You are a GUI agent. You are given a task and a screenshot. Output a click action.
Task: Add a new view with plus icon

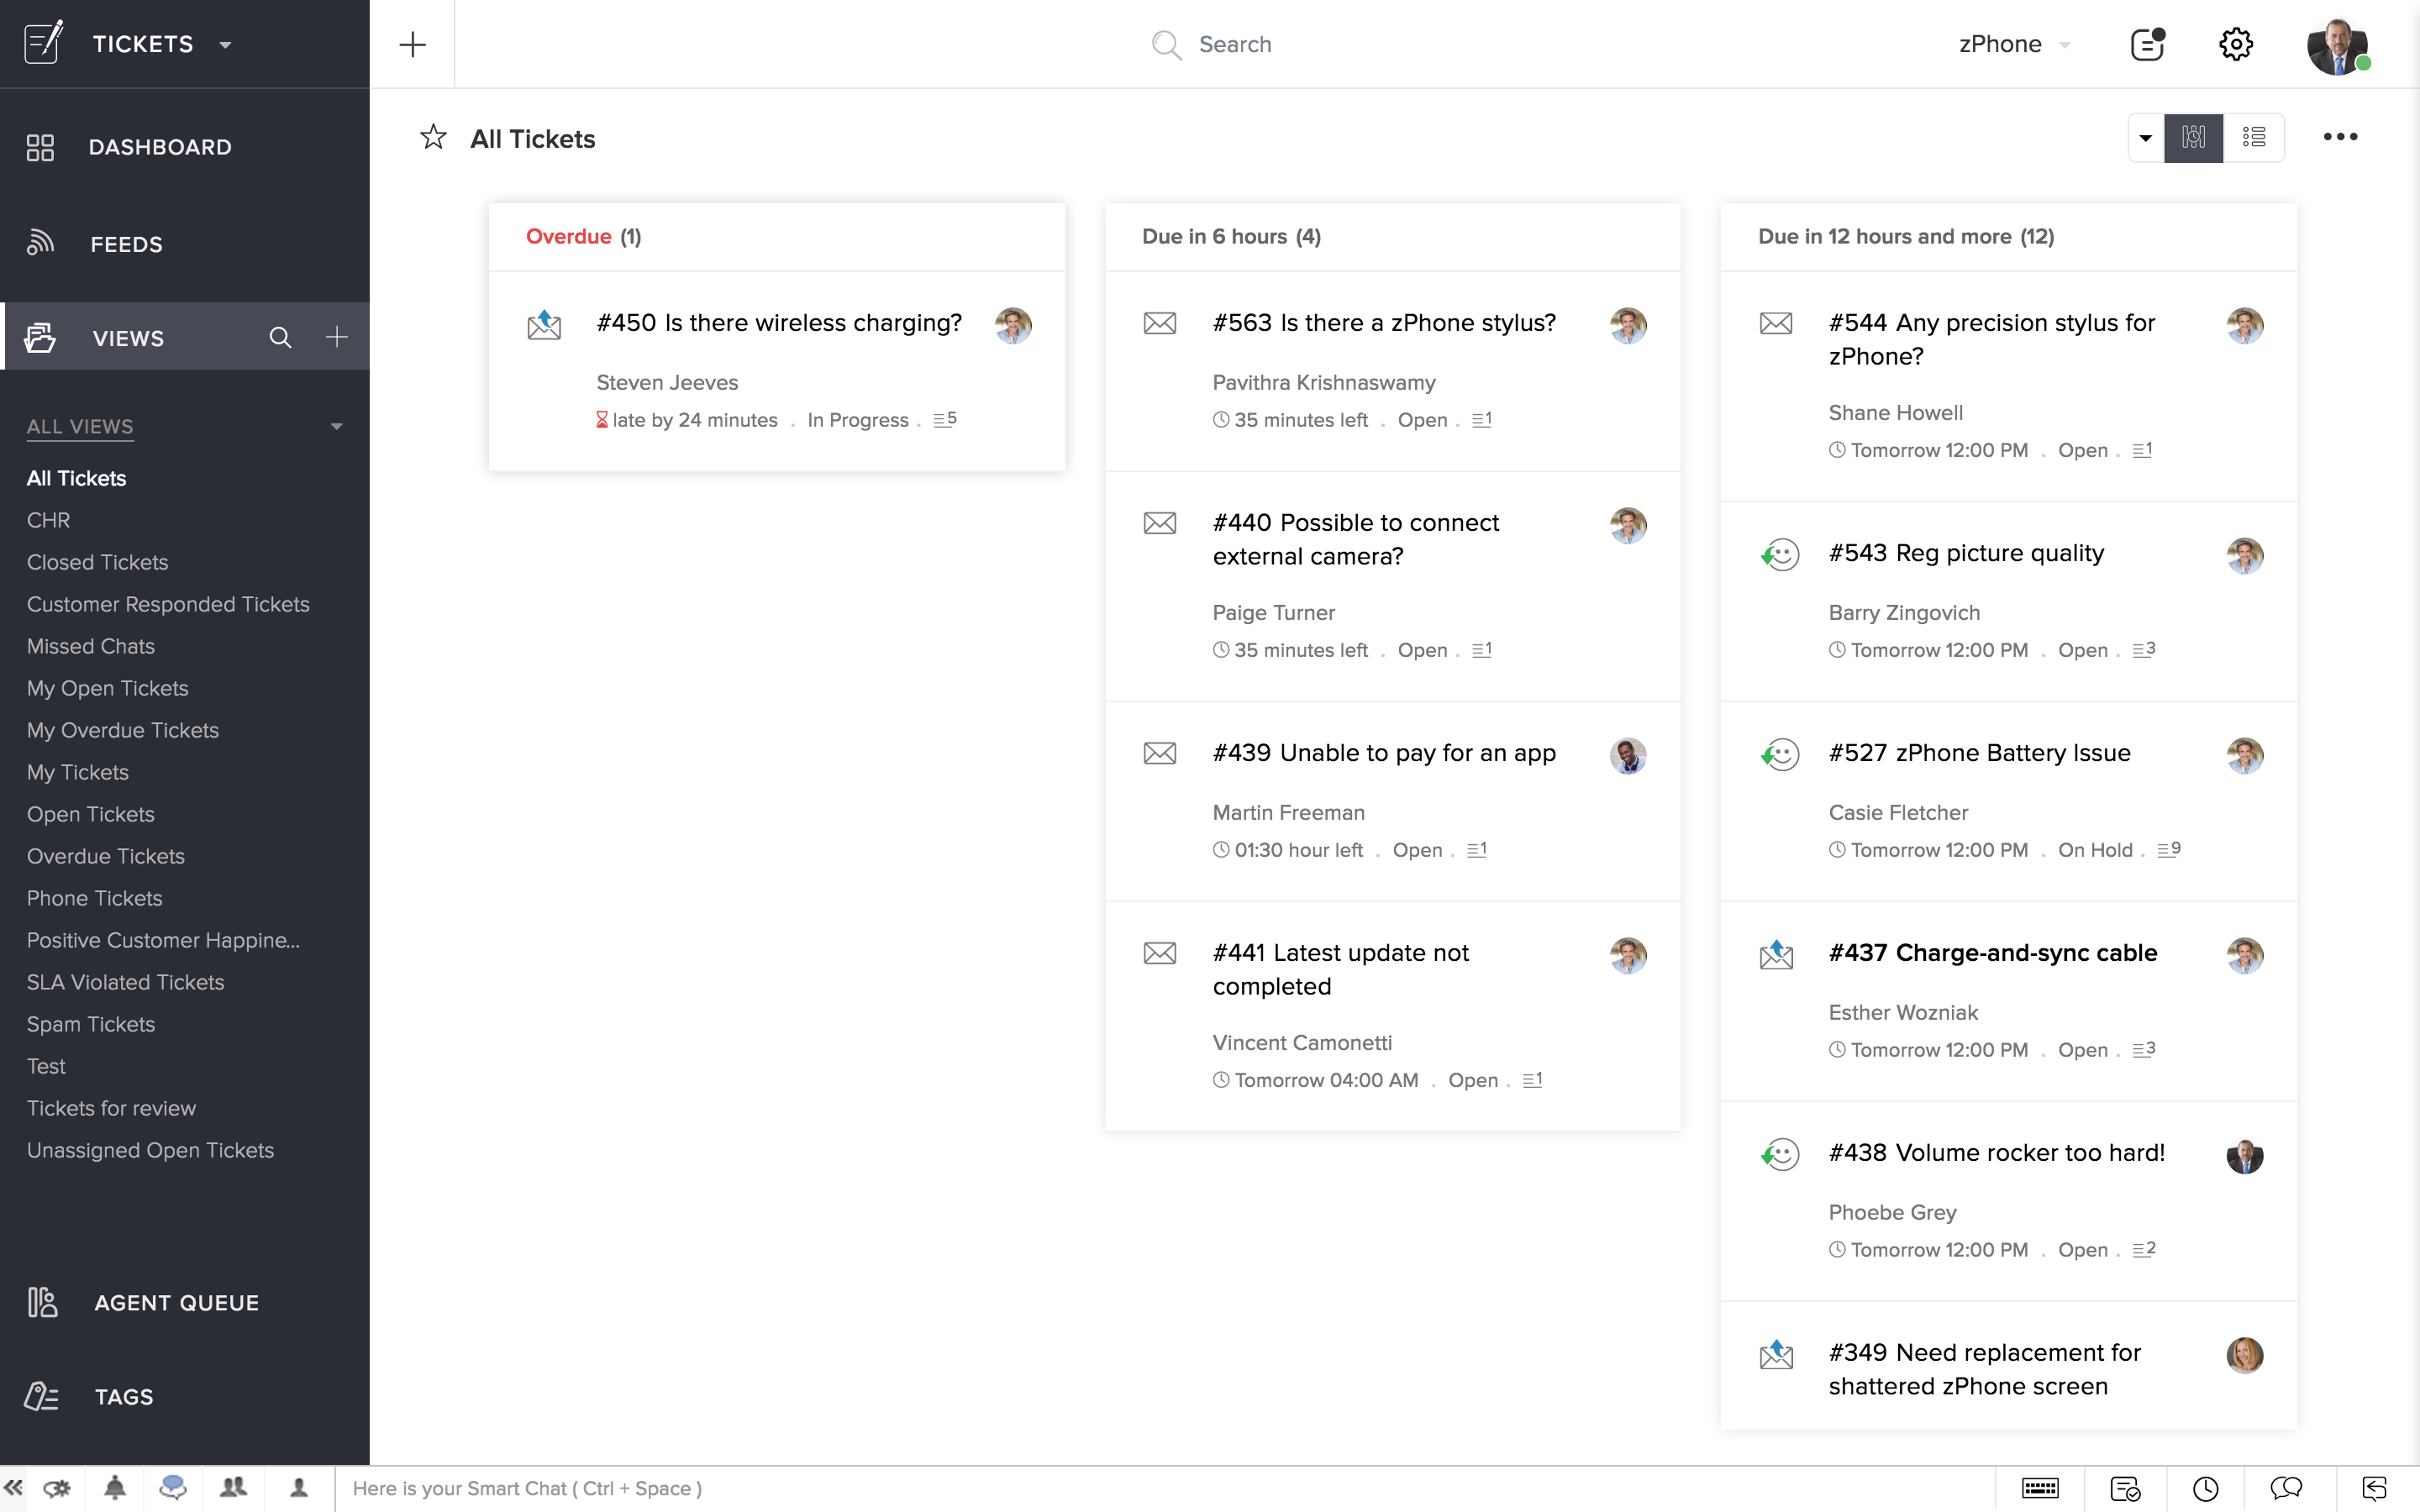click(337, 338)
